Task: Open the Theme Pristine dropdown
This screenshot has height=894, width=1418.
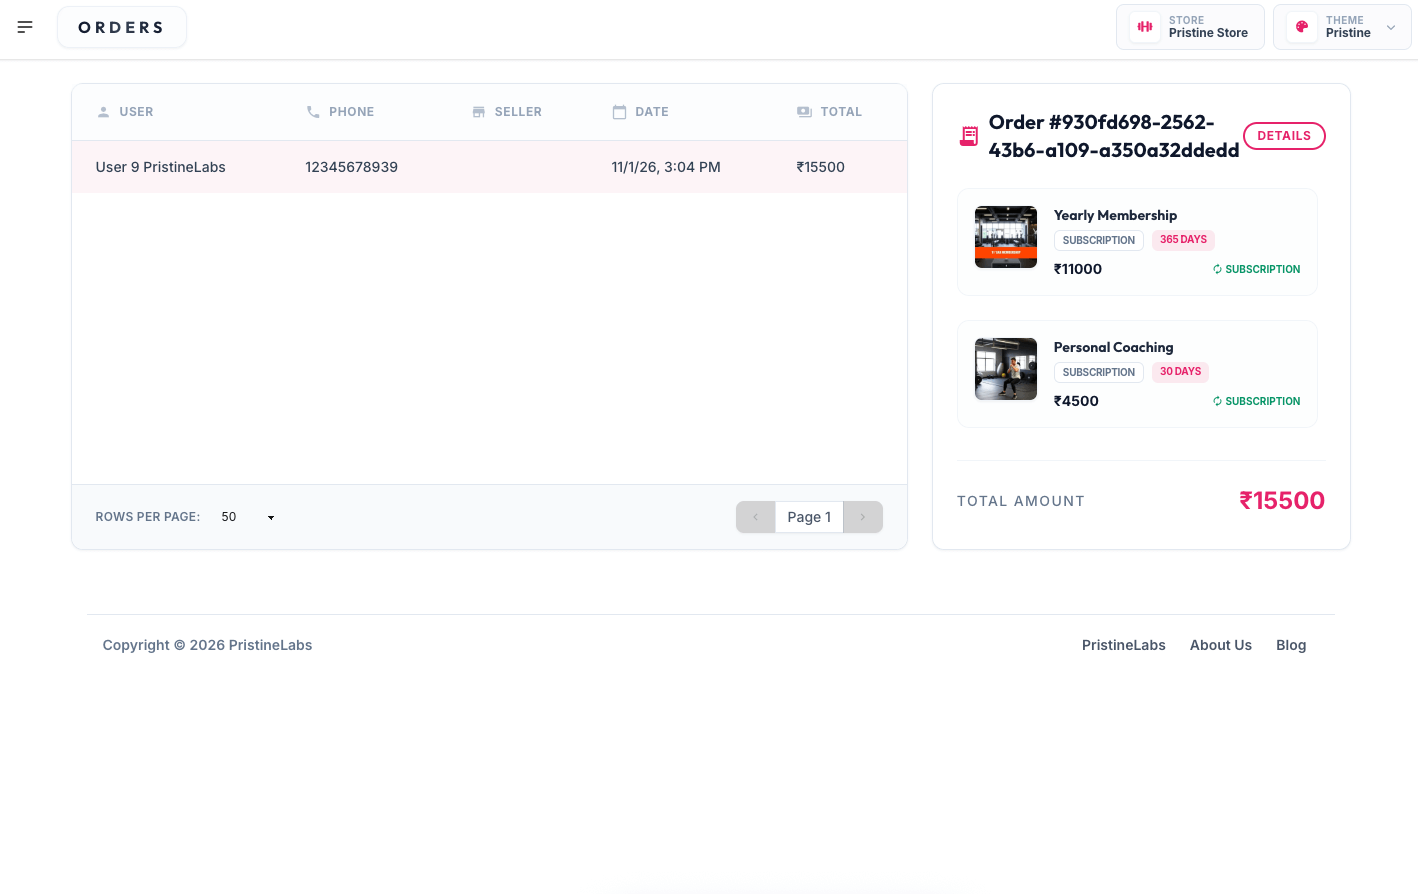Action: (1342, 27)
